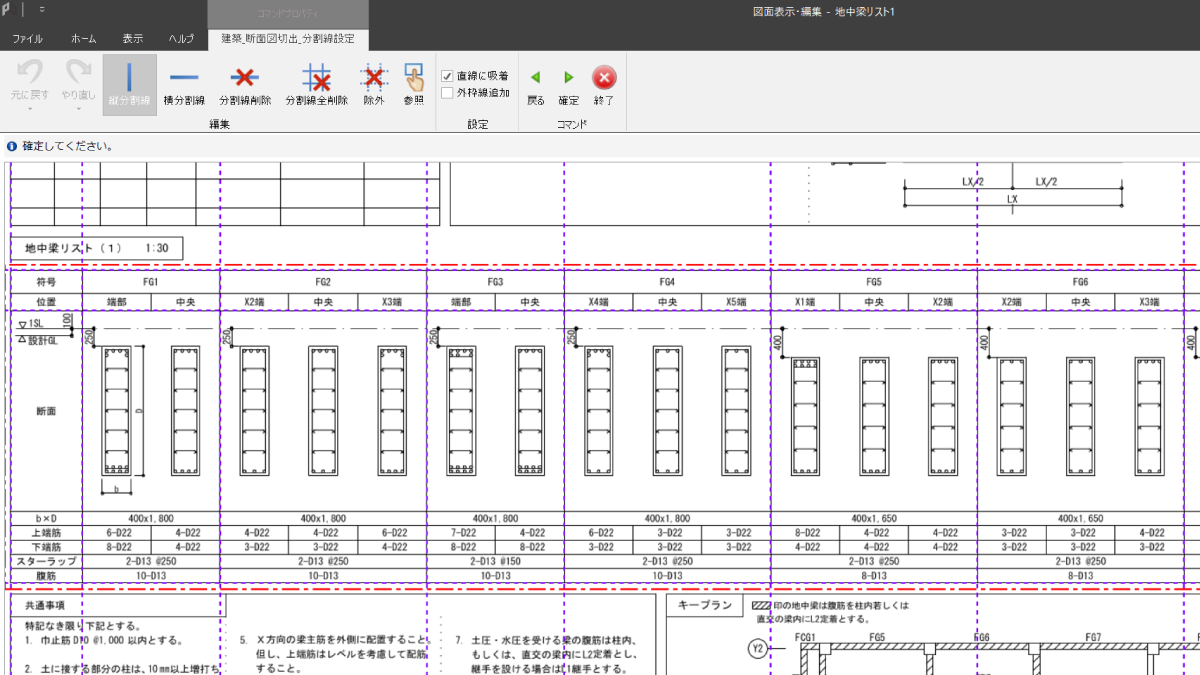Viewport: 1200px width, 675px height.
Task: Click the やり直し redo icon
Action: pos(78,72)
